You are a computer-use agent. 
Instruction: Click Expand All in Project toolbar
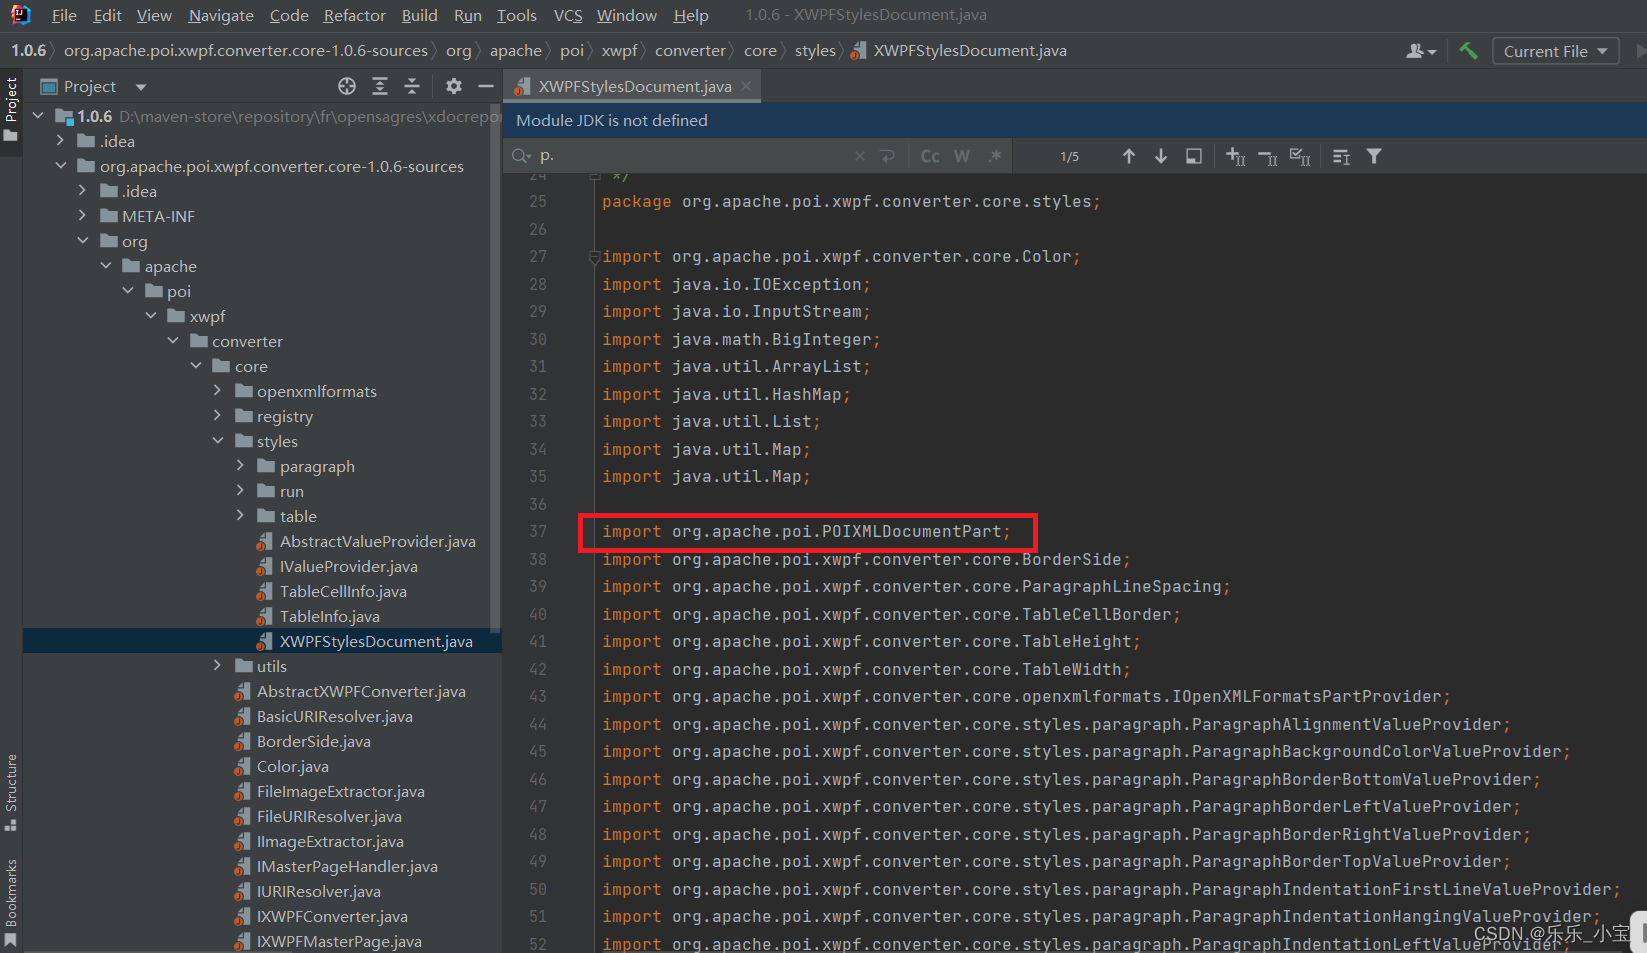tap(380, 86)
